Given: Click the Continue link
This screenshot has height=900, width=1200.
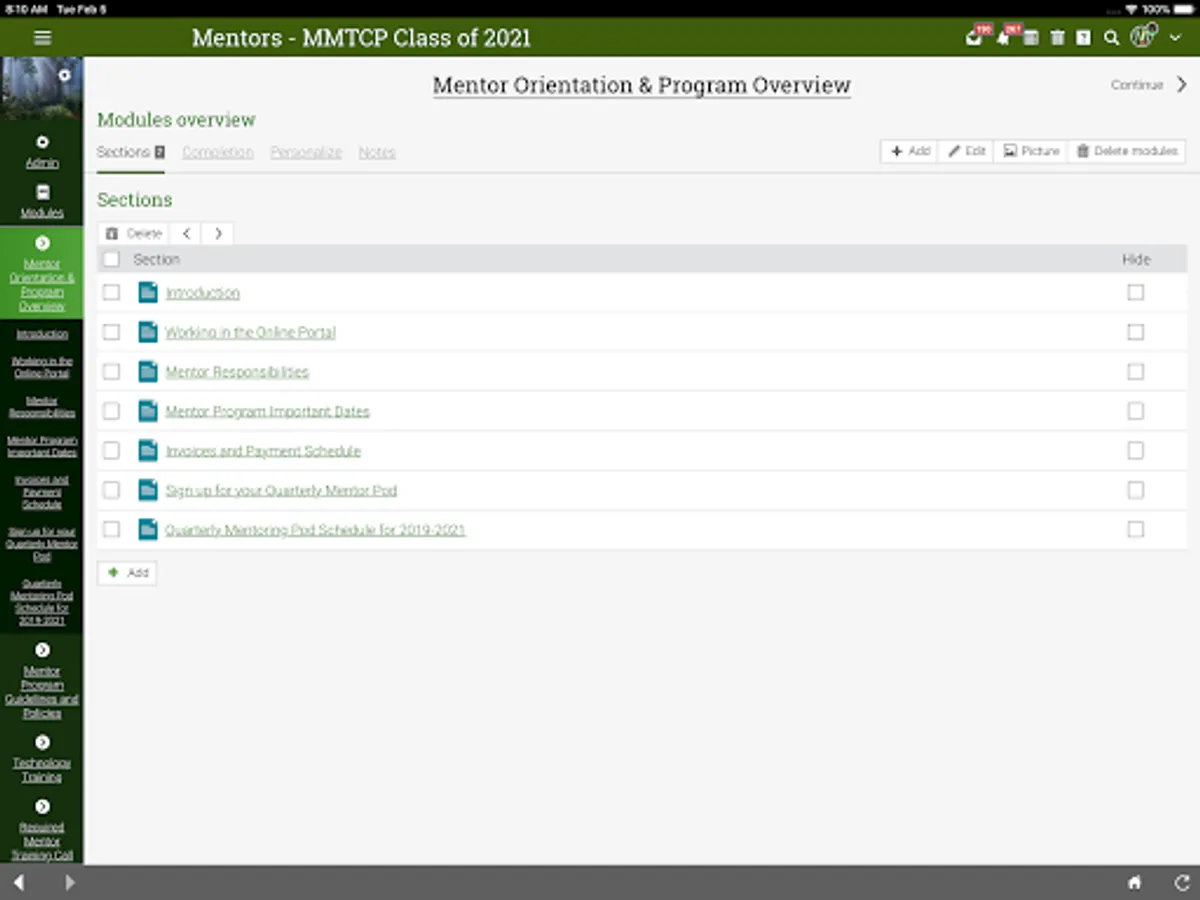Looking at the screenshot, I should [x=1137, y=85].
